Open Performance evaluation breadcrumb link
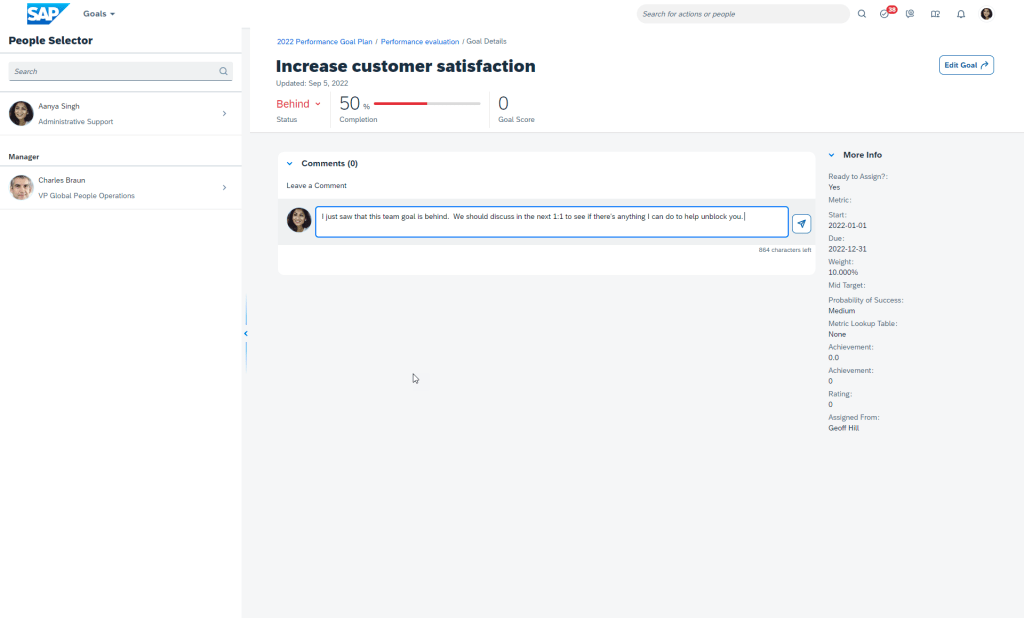Image resolution: width=1024 pixels, height=618 pixels. pyautogui.click(x=420, y=42)
